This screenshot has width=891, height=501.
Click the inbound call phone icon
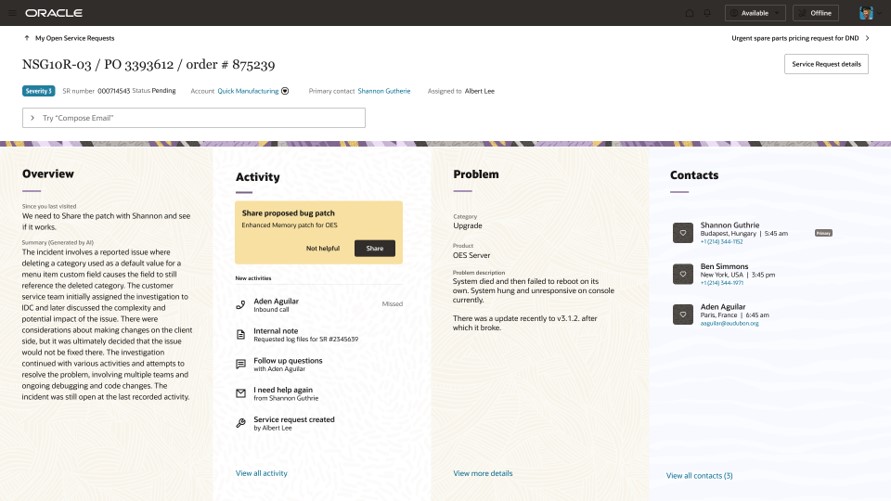pos(241,305)
